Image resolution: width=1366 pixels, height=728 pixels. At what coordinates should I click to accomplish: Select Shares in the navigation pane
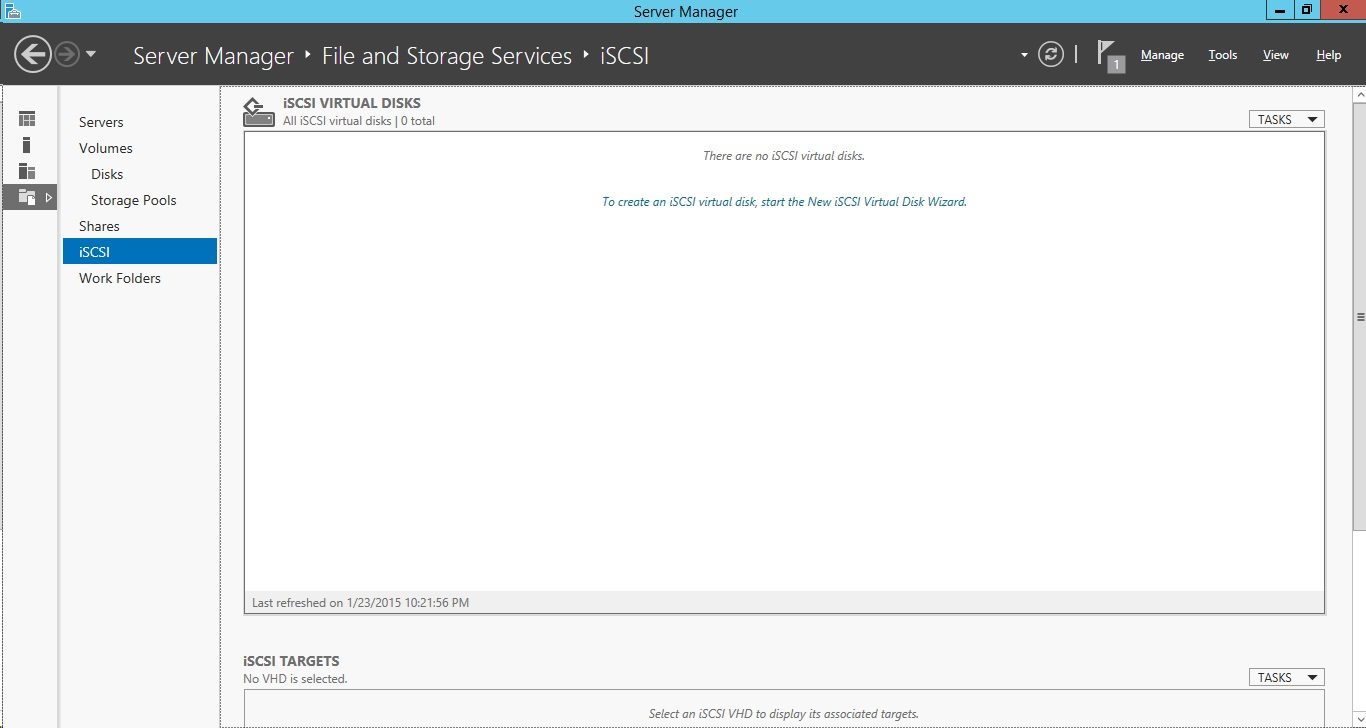tap(99, 226)
